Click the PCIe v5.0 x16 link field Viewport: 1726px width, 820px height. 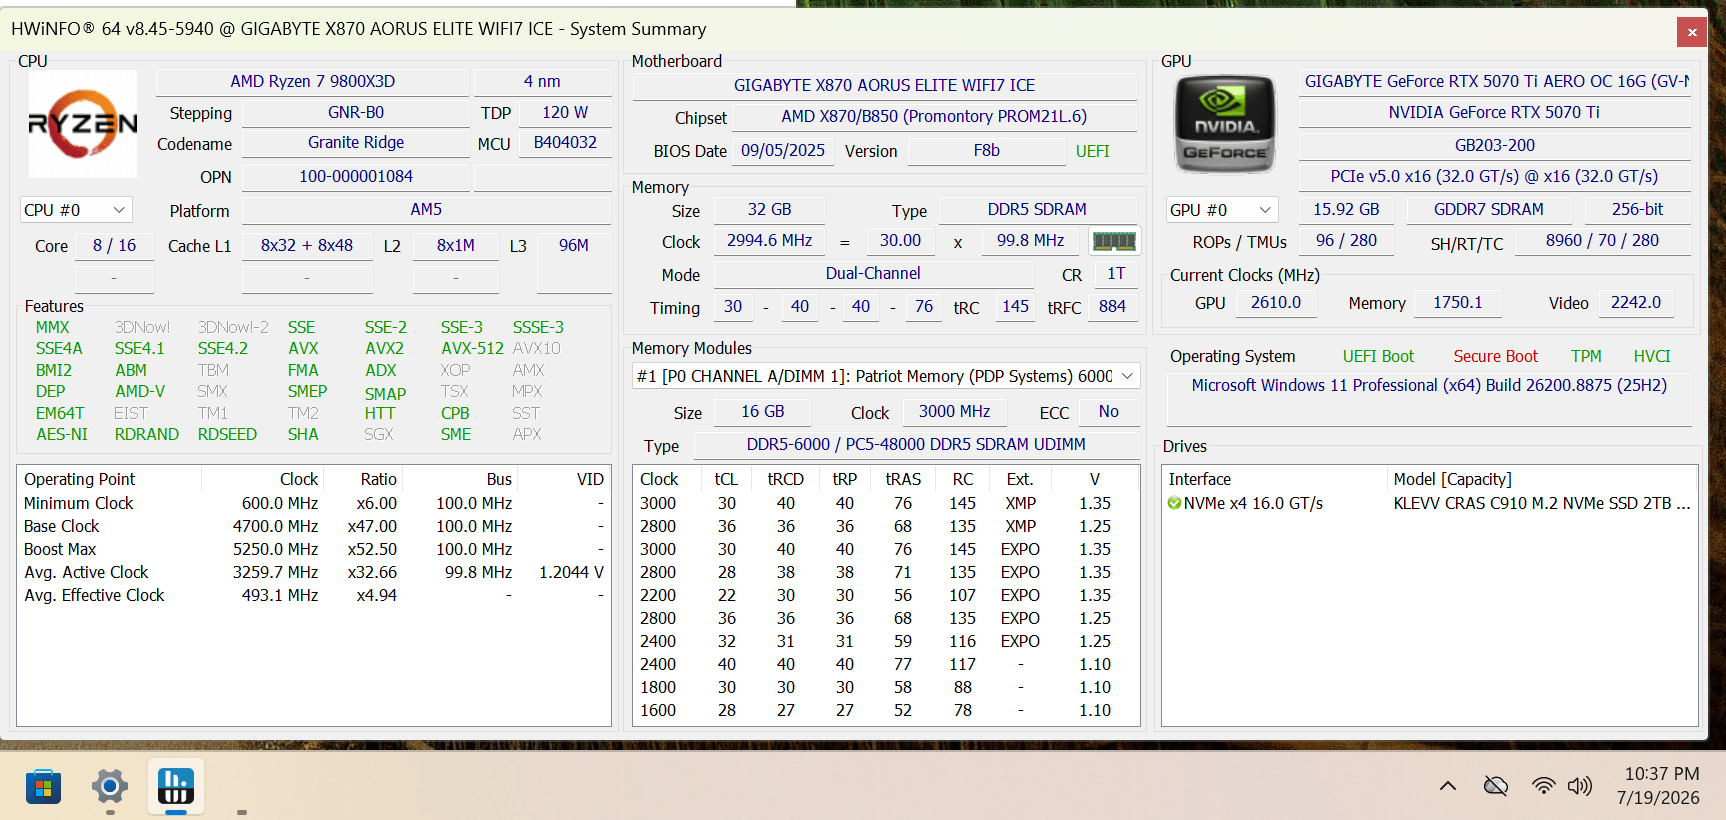pyautogui.click(x=1494, y=176)
